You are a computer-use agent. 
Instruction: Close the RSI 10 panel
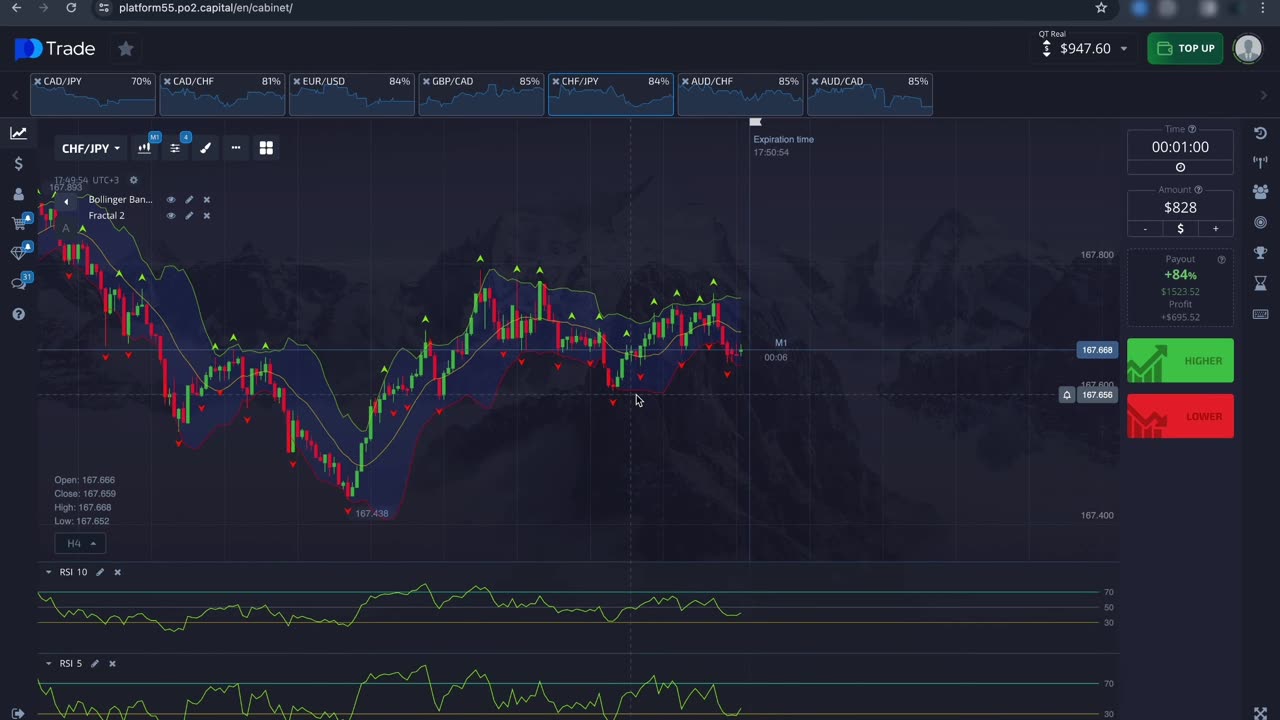[117, 572]
